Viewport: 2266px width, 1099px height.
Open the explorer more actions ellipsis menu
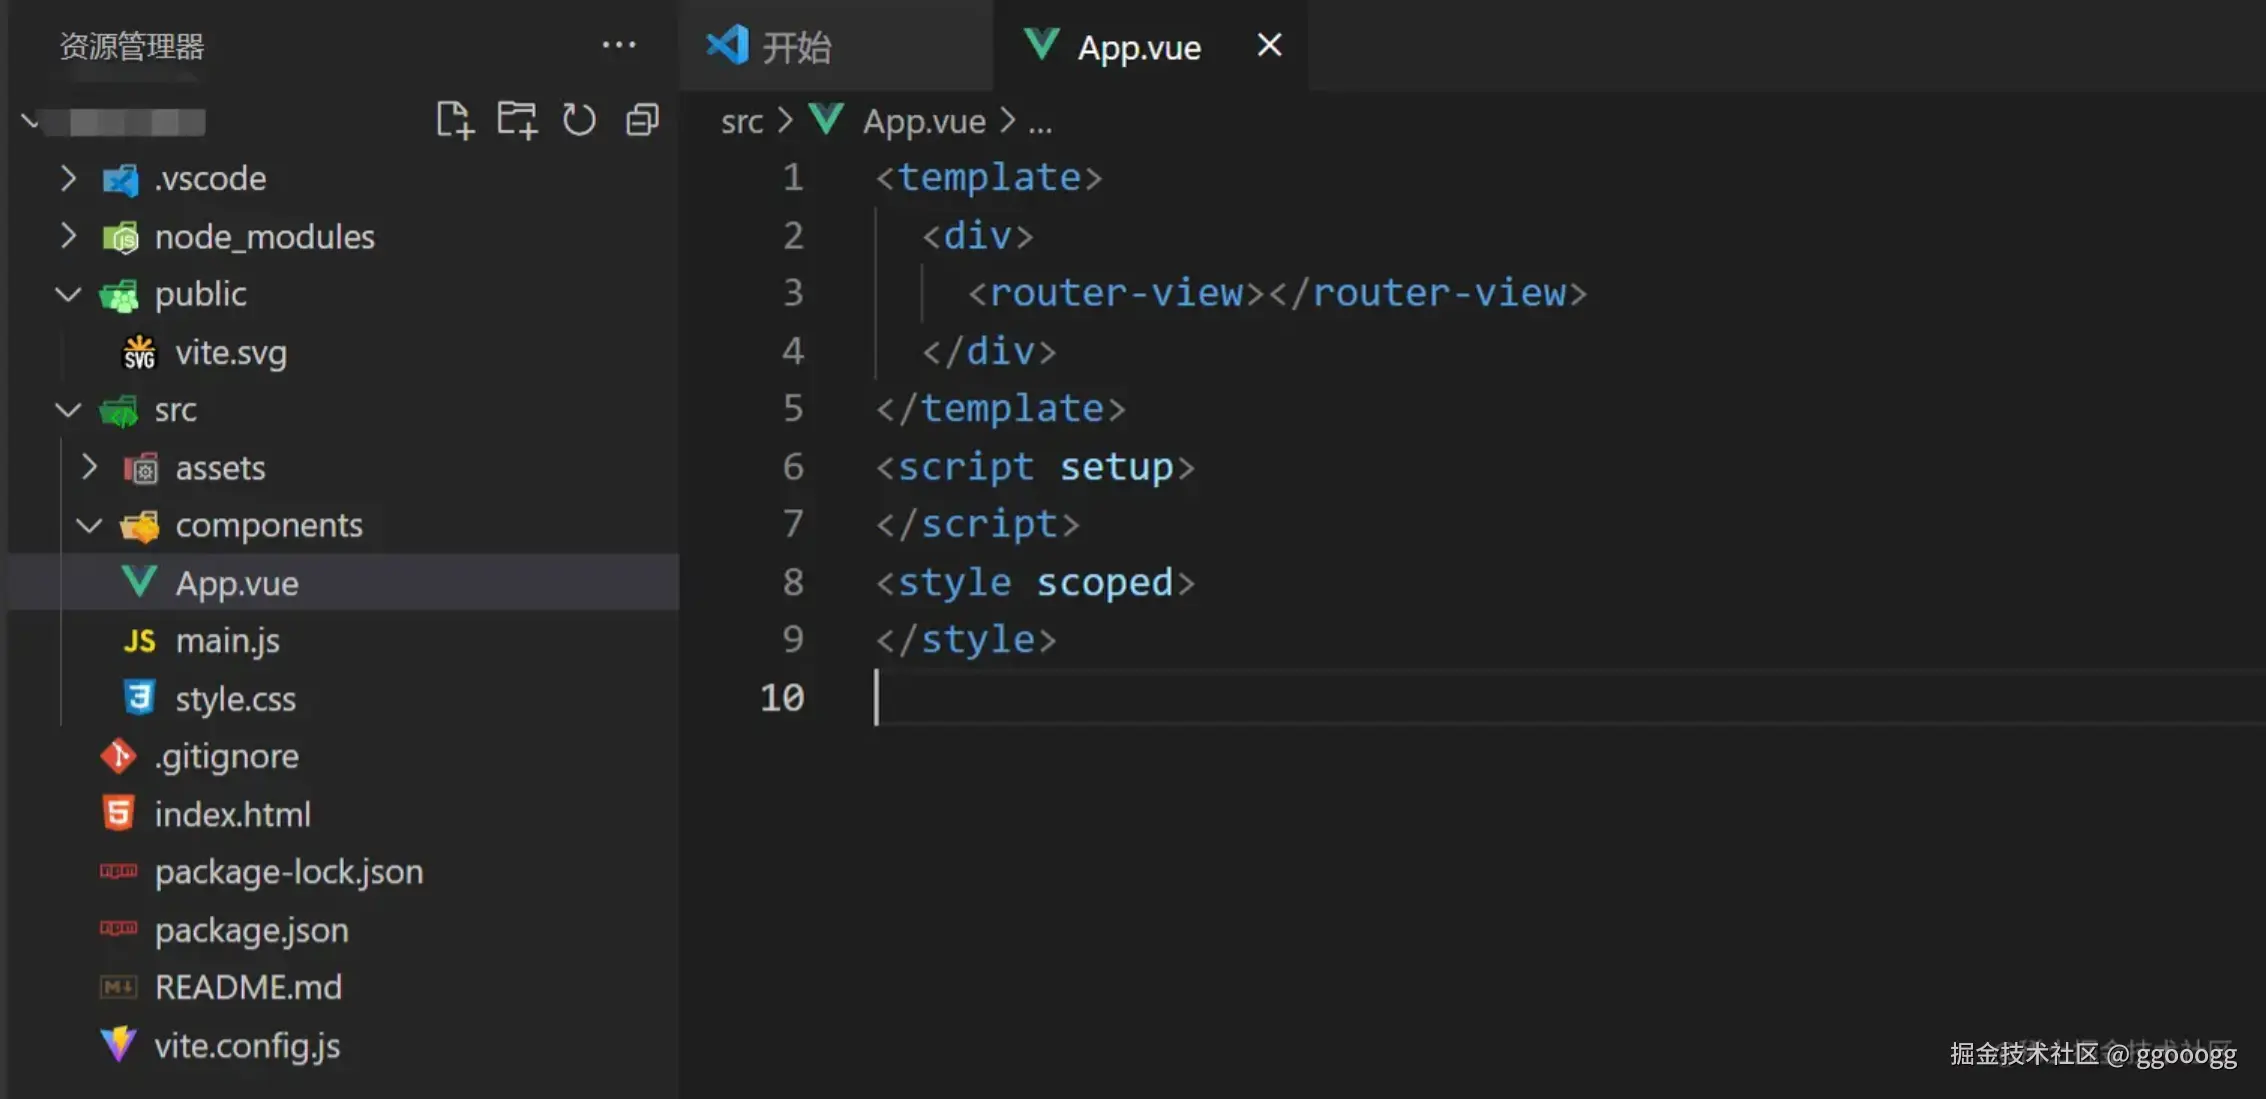click(619, 45)
